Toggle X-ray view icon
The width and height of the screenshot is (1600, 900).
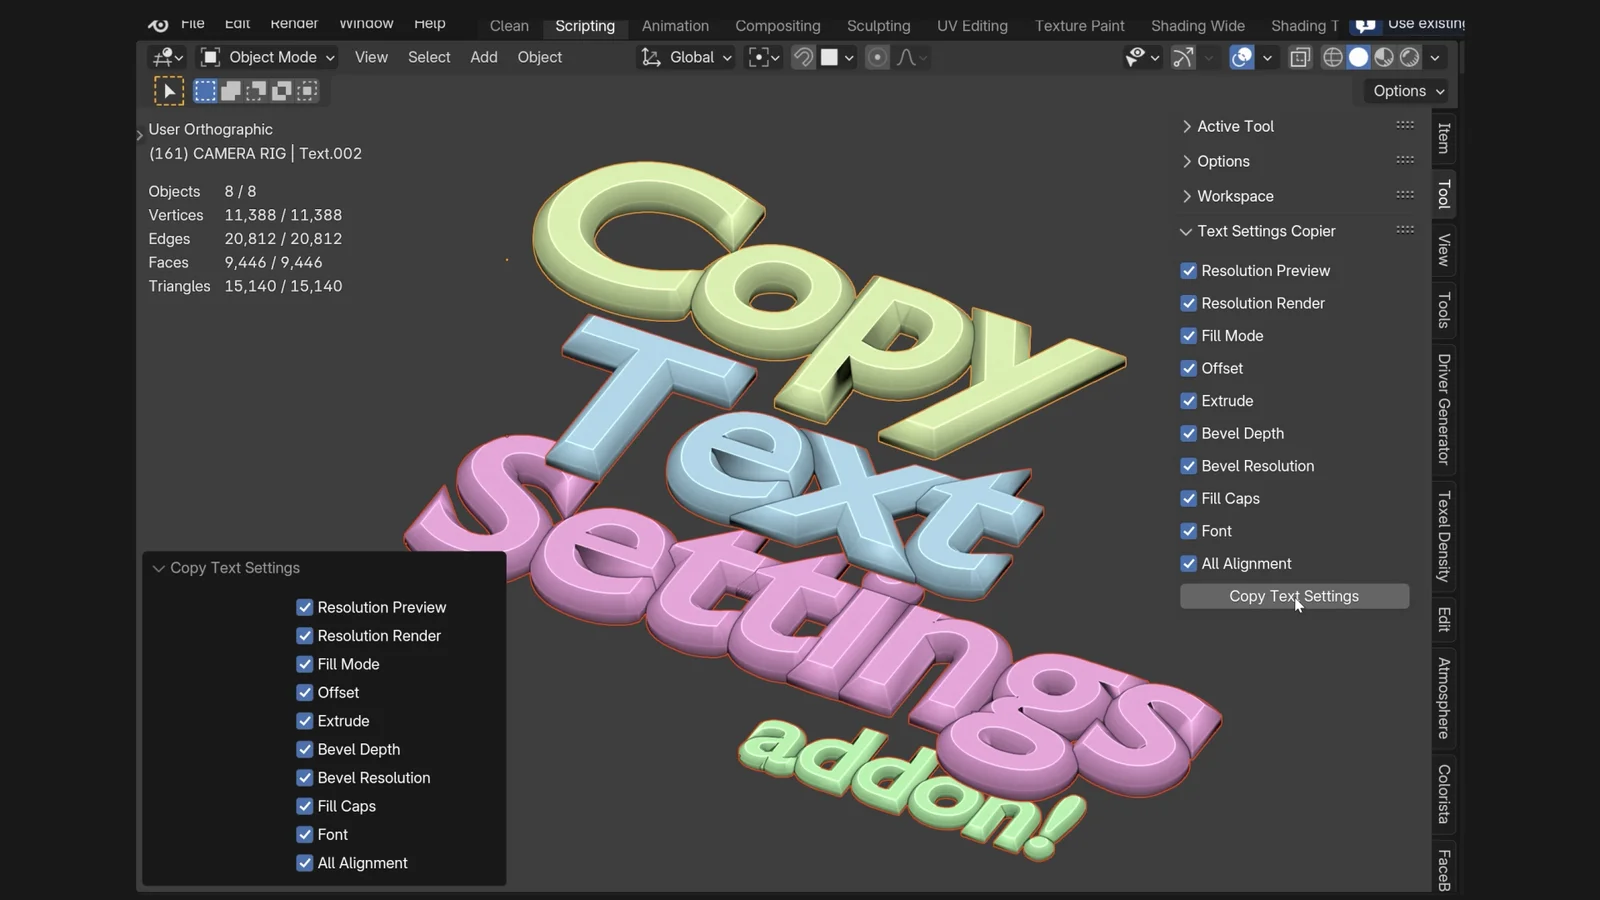tap(1300, 58)
